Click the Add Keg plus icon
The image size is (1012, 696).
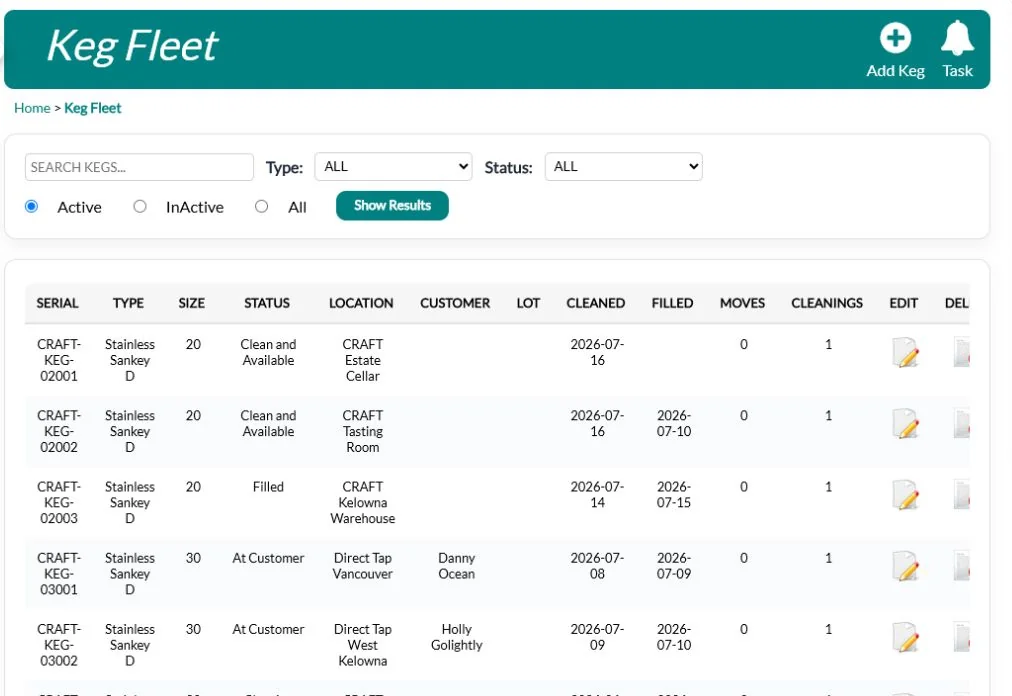click(x=895, y=38)
